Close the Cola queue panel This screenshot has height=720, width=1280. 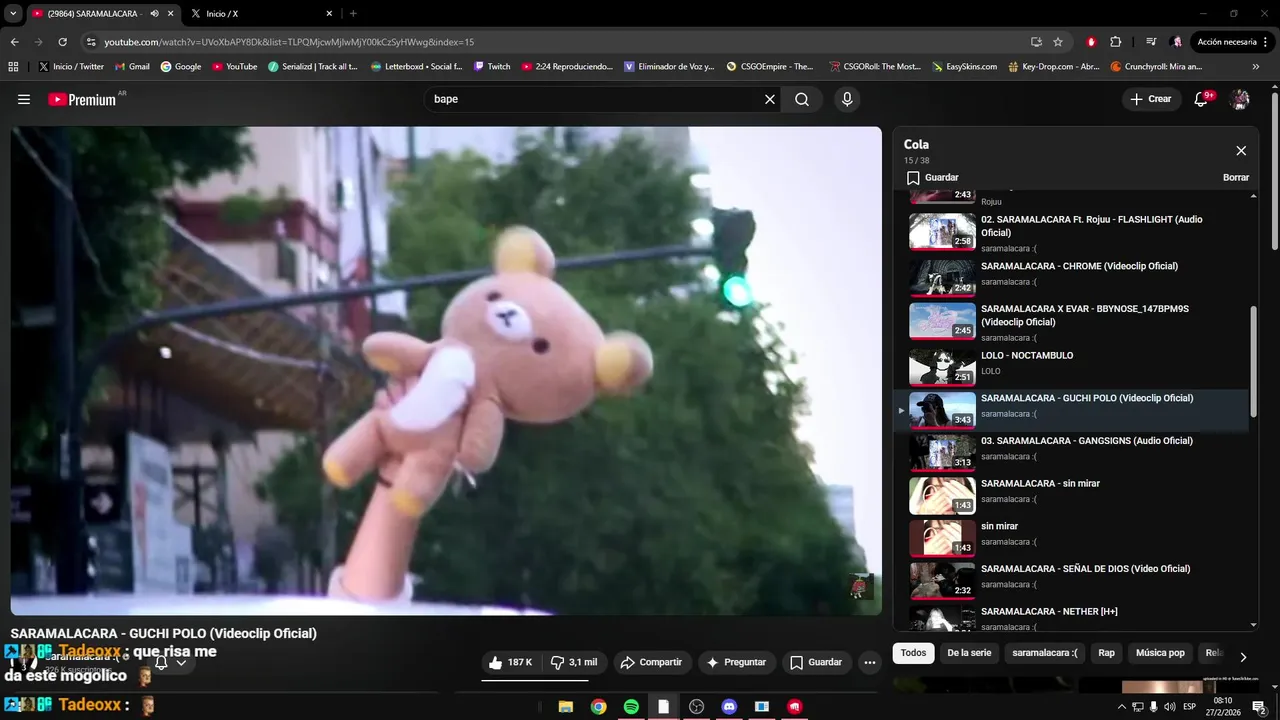tap(1241, 151)
